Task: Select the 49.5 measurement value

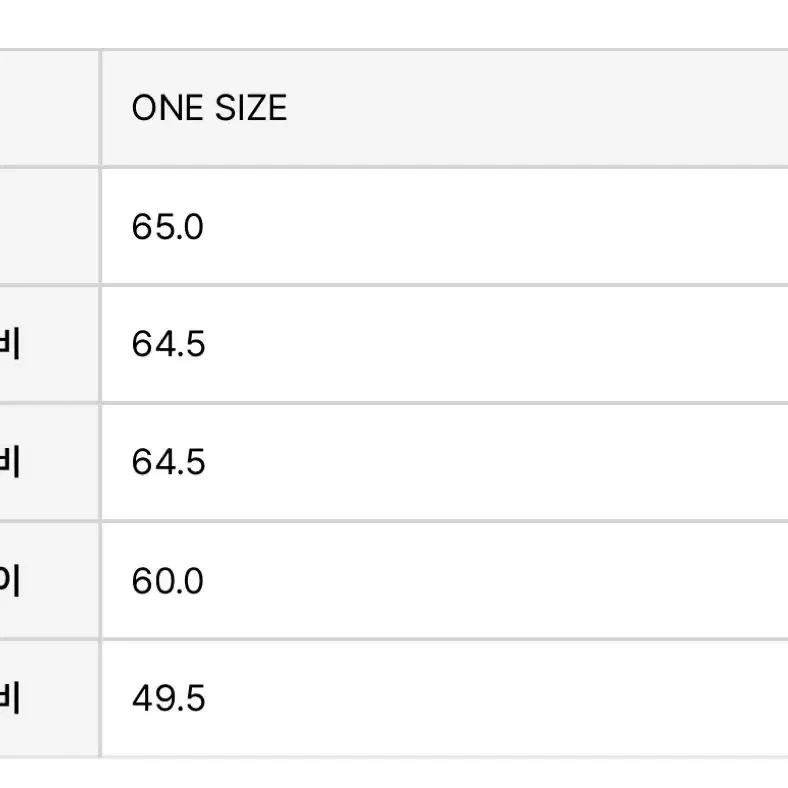Action: click(x=168, y=698)
